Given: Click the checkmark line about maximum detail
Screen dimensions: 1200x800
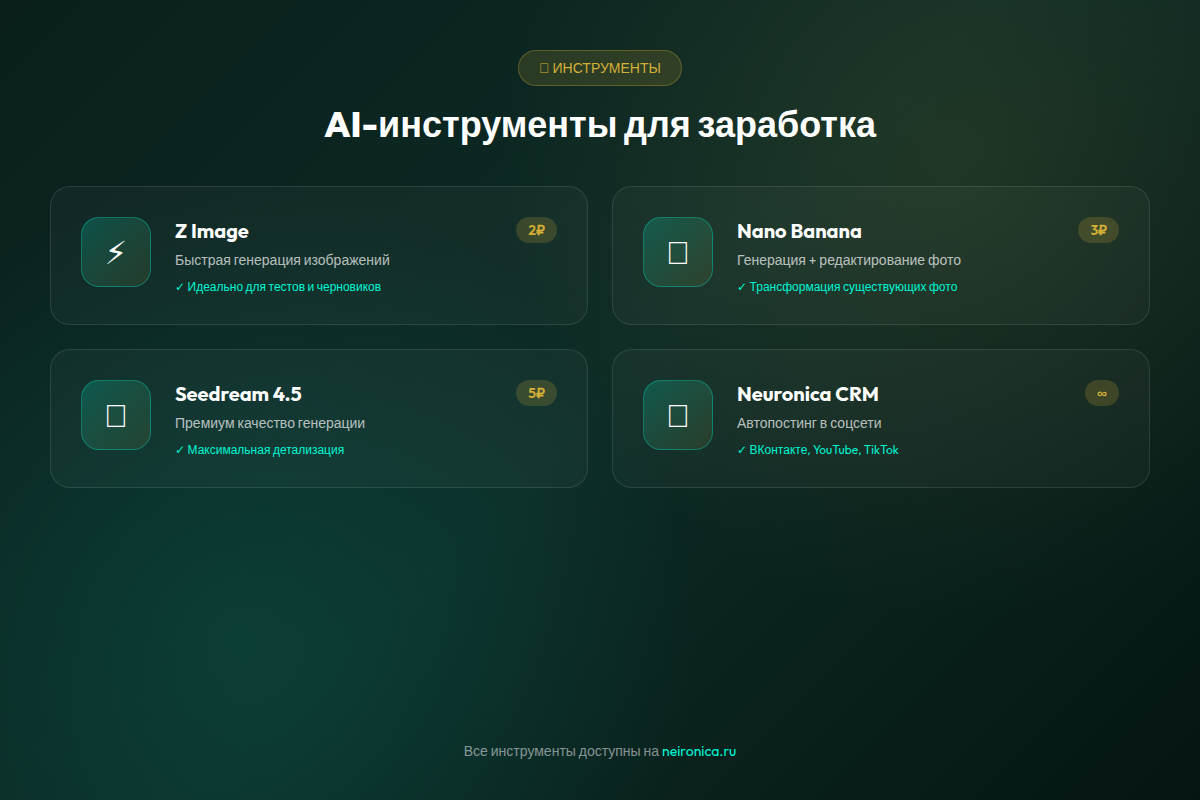Looking at the screenshot, I should [x=259, y=449].
